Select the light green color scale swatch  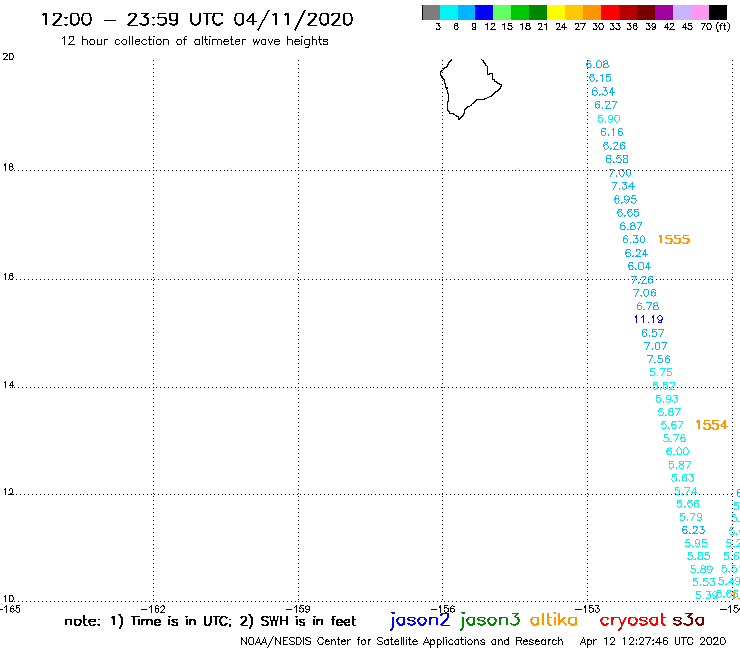click(x=502, y=12)
